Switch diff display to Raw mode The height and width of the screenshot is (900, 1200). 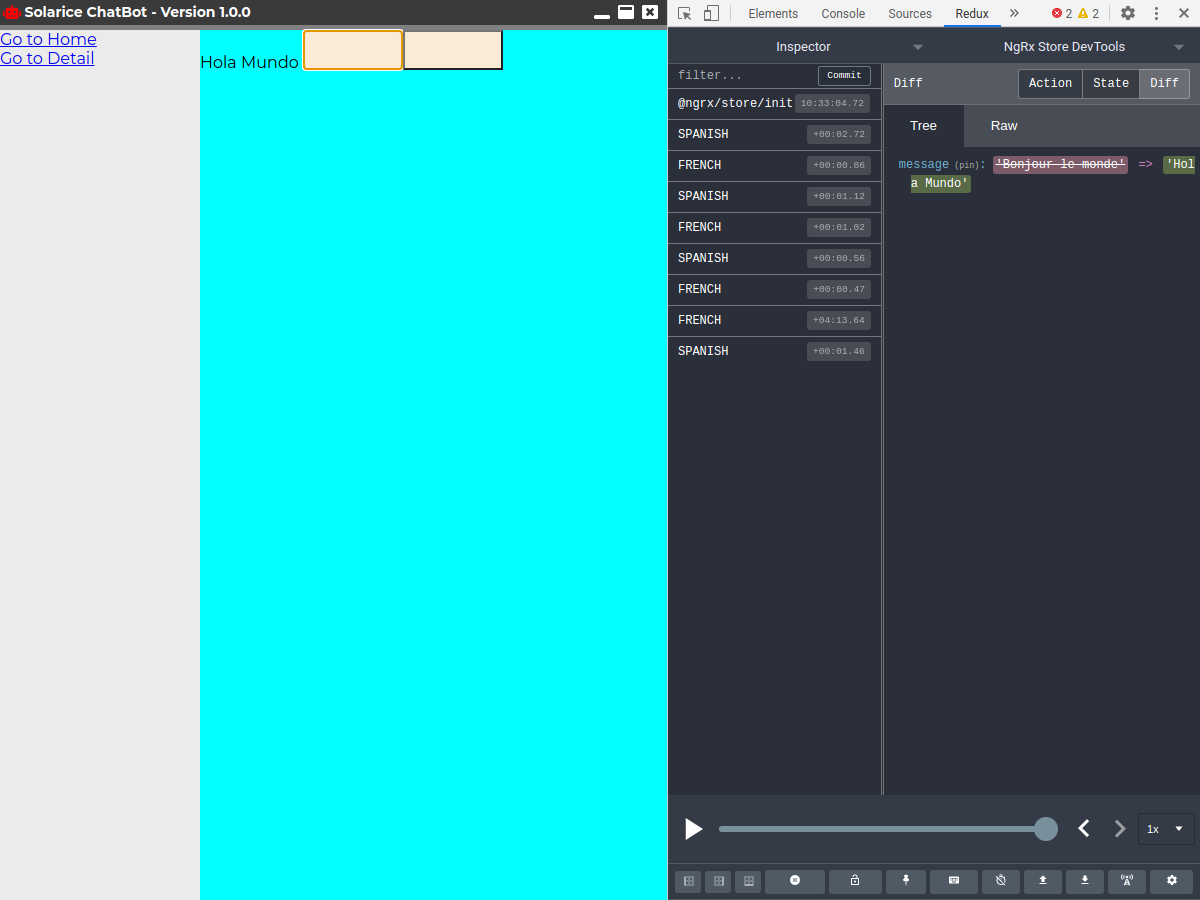1003,126
